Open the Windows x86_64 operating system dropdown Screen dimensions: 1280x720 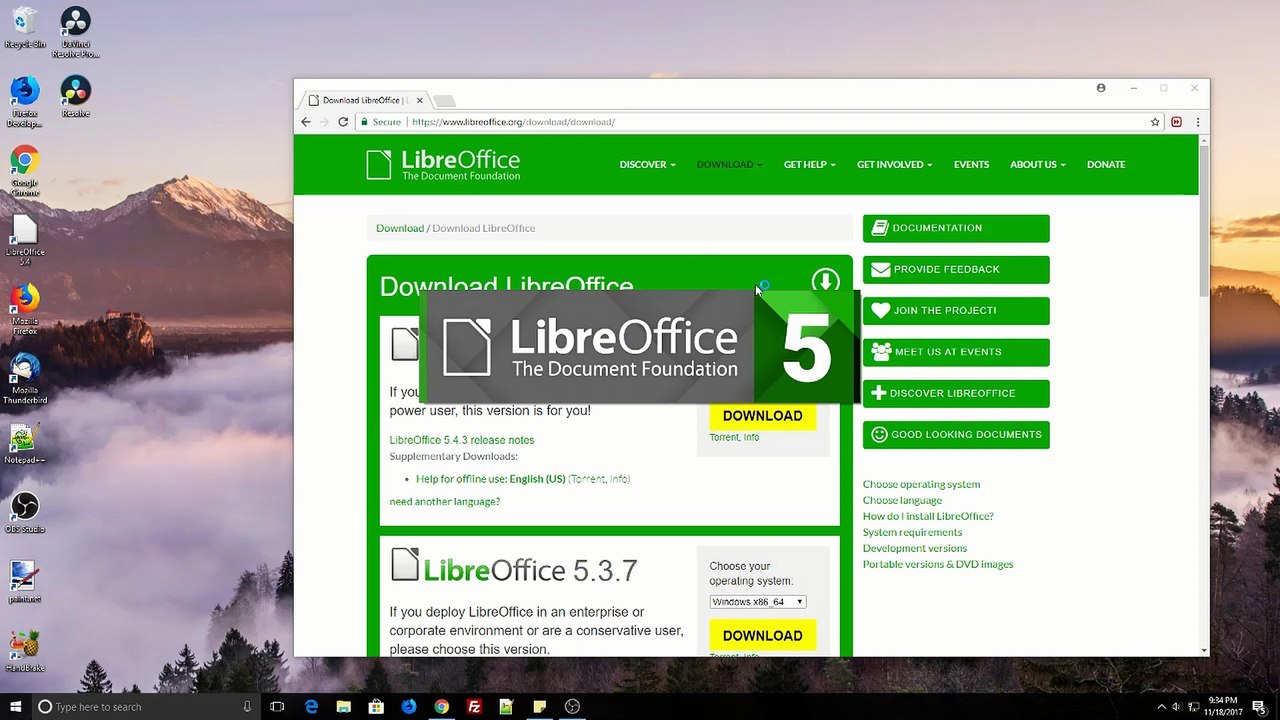click(x=758, y=602)
